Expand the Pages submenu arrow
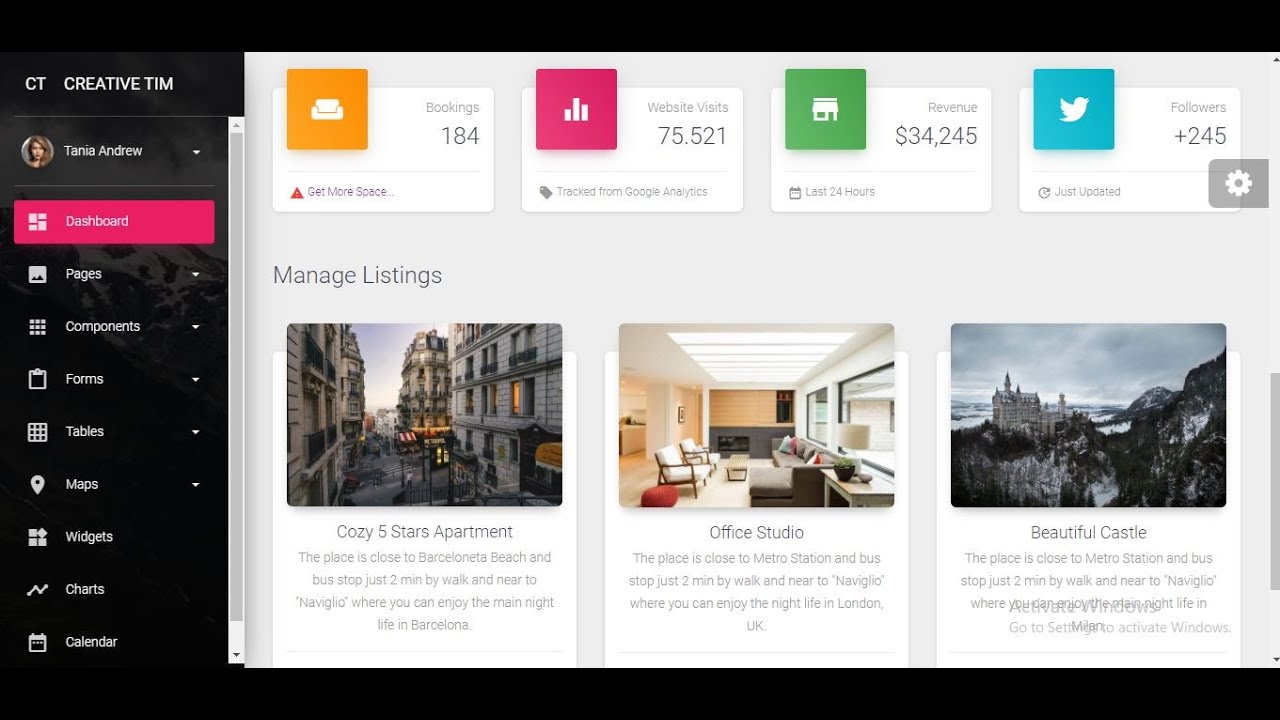The height and width of the screenshot is (720, 1280). click(x=195, y=274)
